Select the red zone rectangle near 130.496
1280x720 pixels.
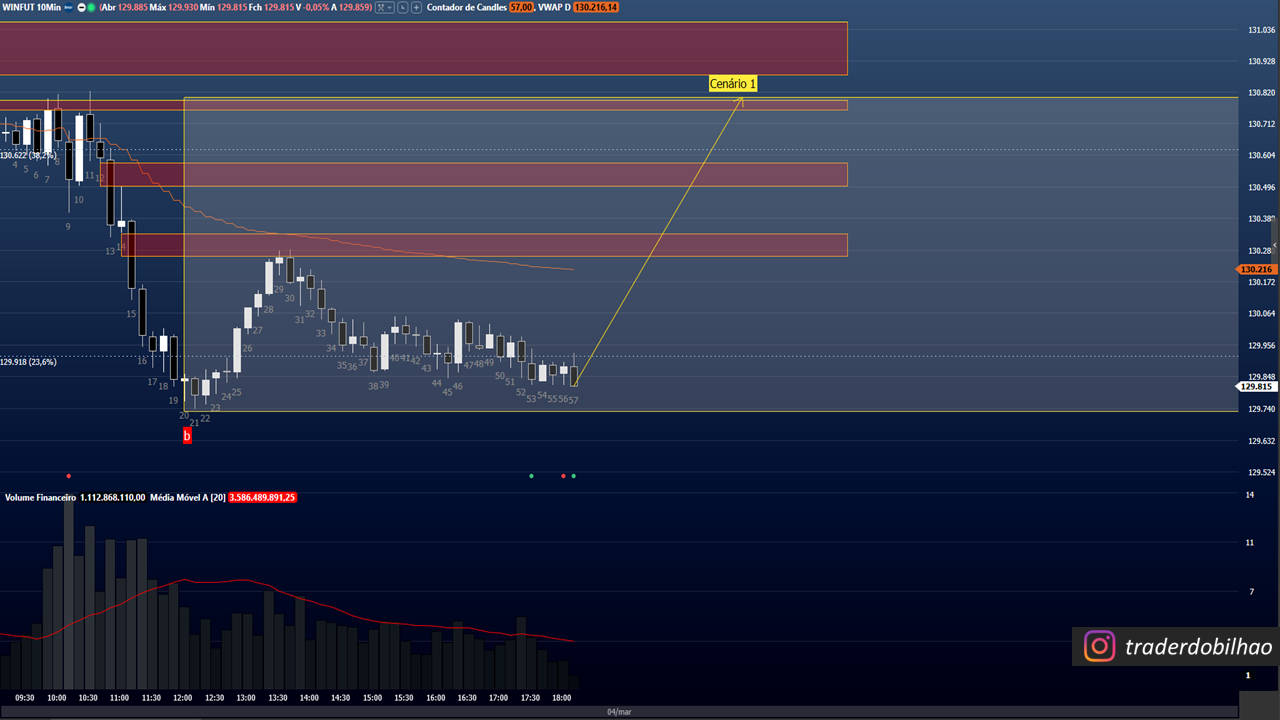[x=474, y=174]
